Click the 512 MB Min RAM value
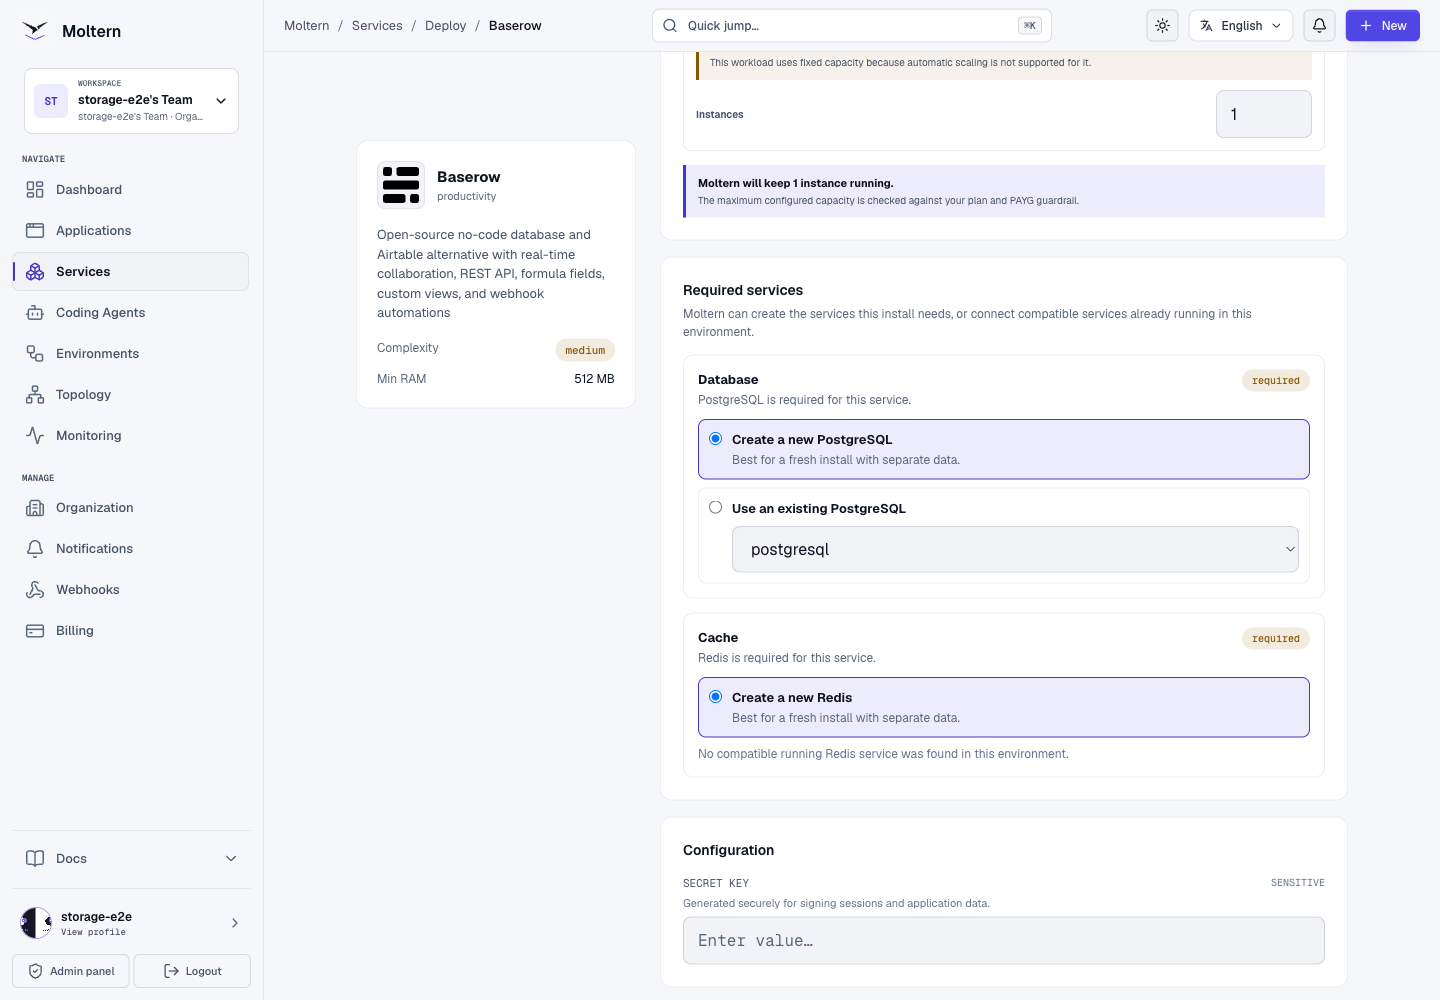The height and width of the screenshot is (1000, 1440). point(594,379)
